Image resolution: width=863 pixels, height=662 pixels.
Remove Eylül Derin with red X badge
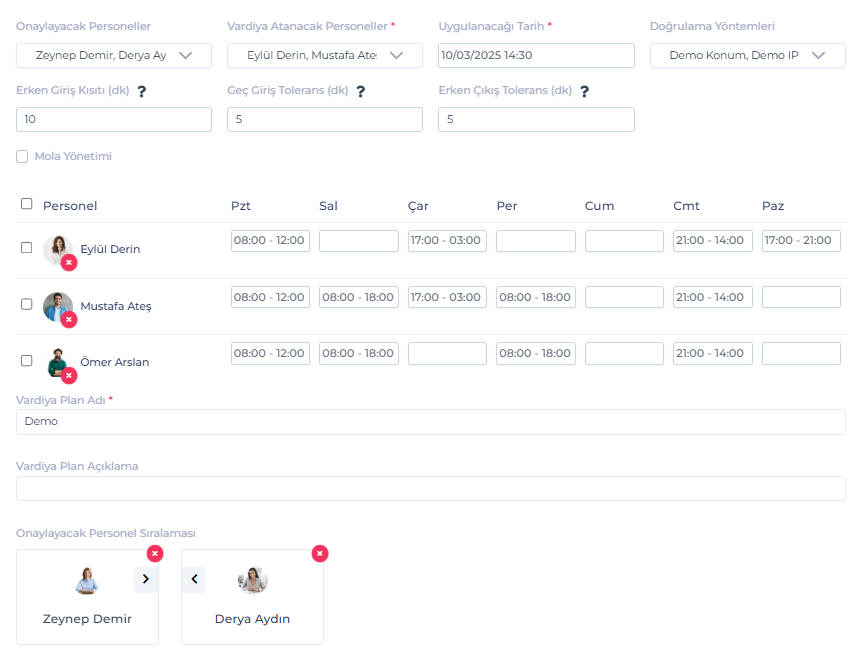[69, 263]
